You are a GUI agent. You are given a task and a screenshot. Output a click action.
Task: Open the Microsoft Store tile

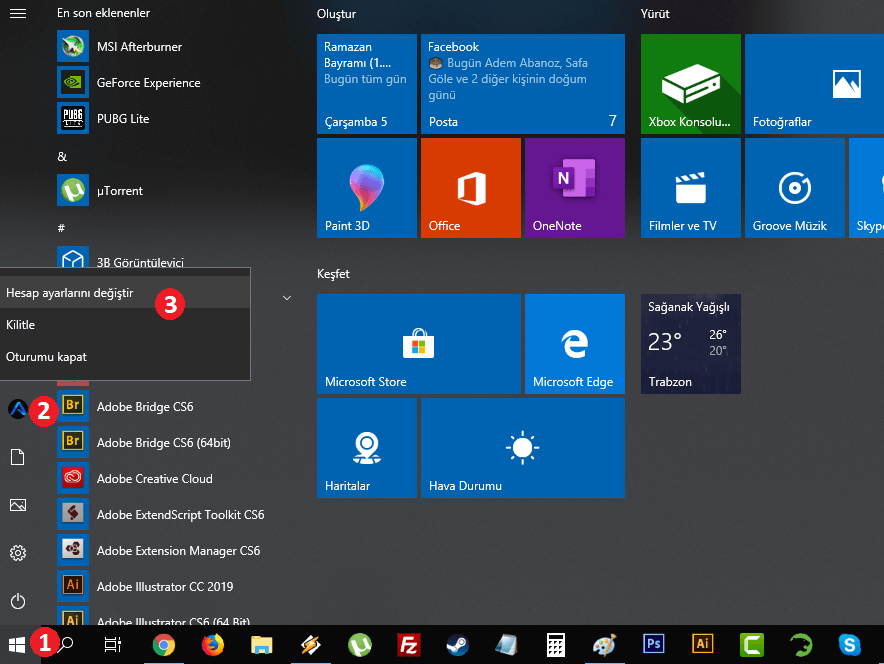click(x=418, y=344)
